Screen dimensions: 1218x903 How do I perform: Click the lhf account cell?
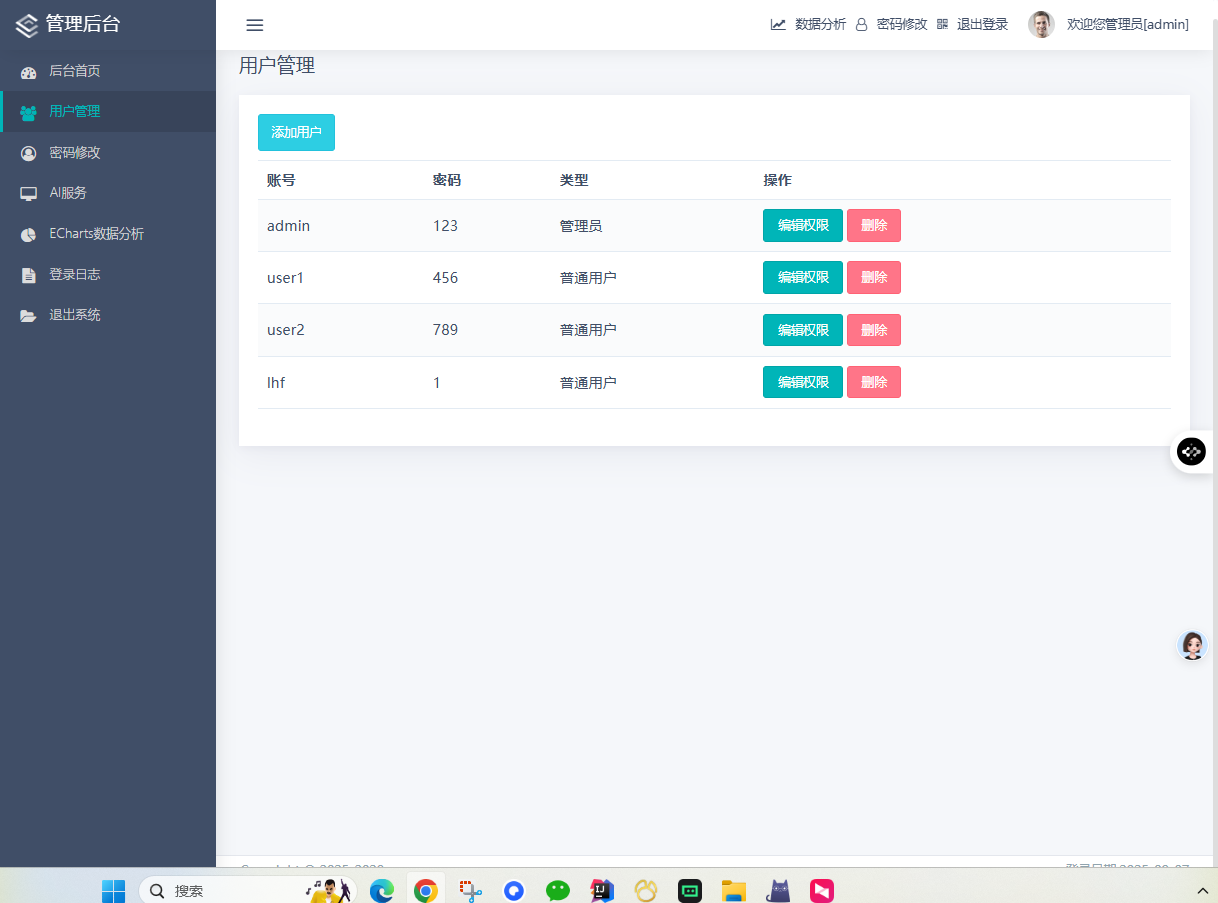(x=276, y=383)
